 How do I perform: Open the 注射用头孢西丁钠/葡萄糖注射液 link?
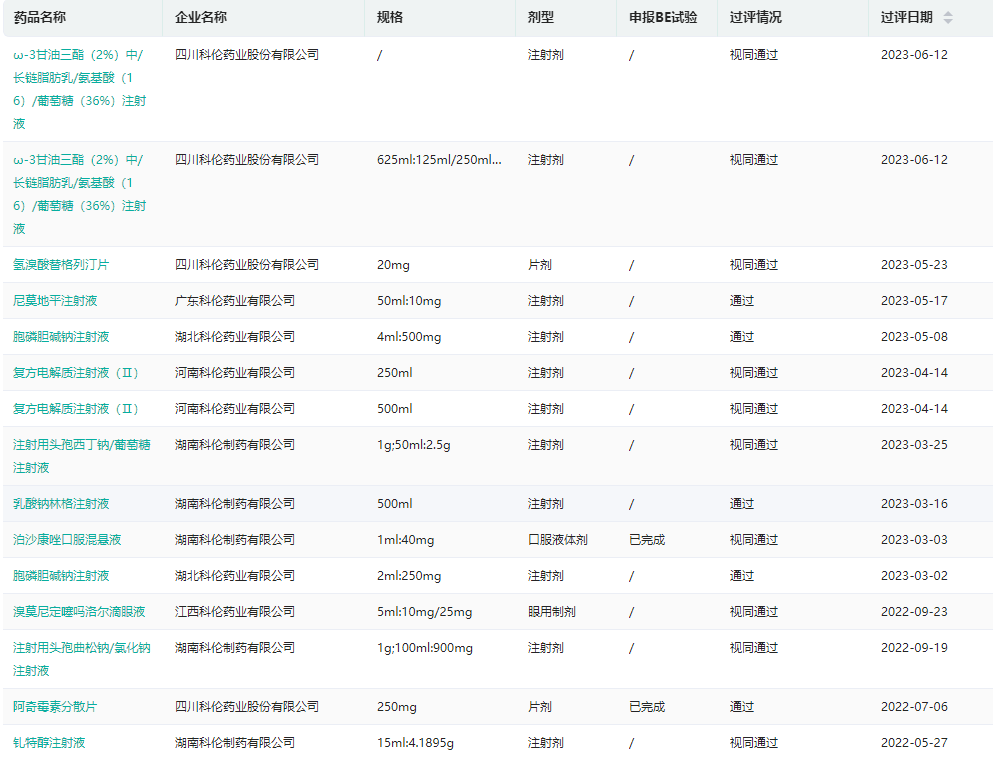(81, 445)
